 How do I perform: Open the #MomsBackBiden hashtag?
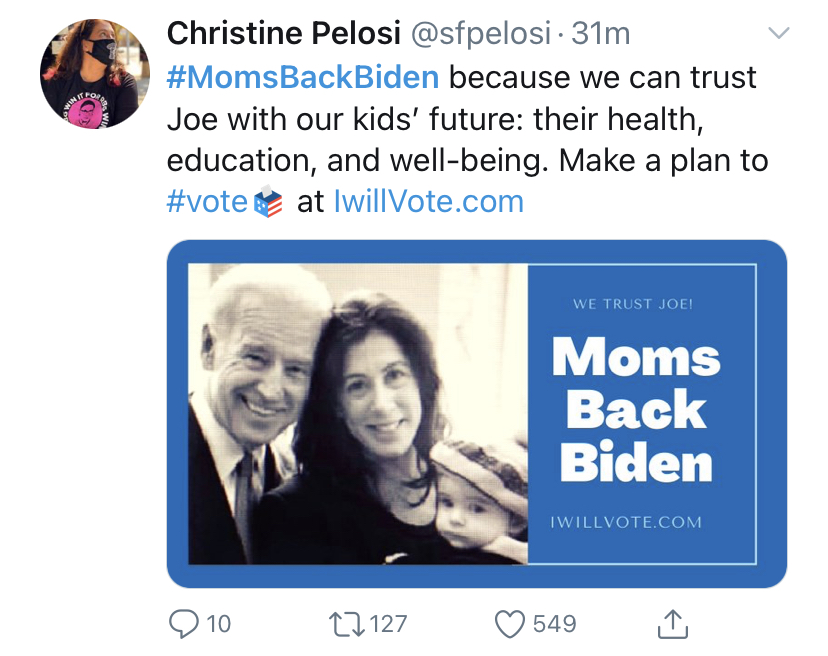pos(303,77)
